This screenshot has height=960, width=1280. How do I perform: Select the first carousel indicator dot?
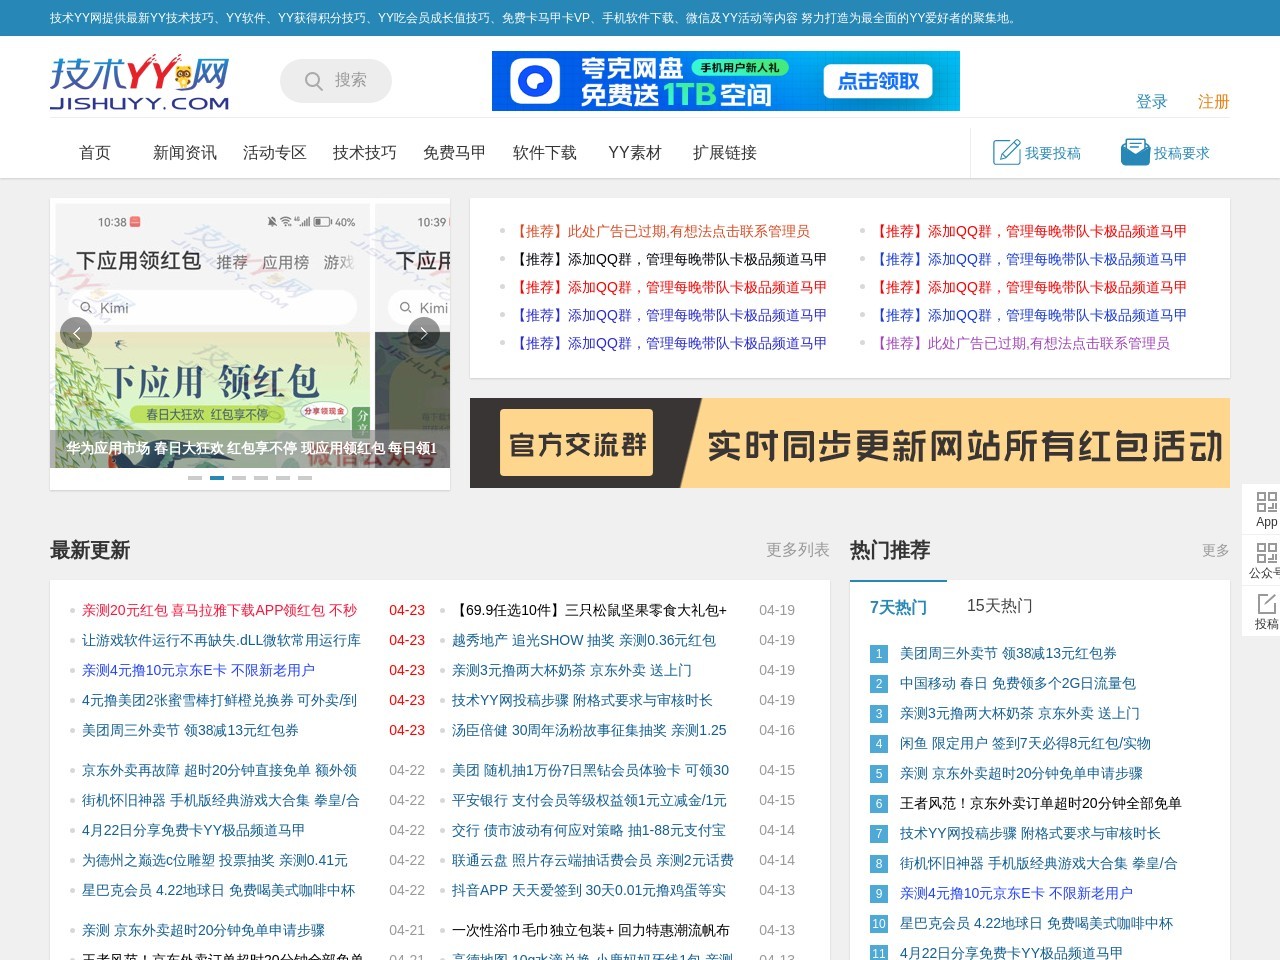click(195, 478)
